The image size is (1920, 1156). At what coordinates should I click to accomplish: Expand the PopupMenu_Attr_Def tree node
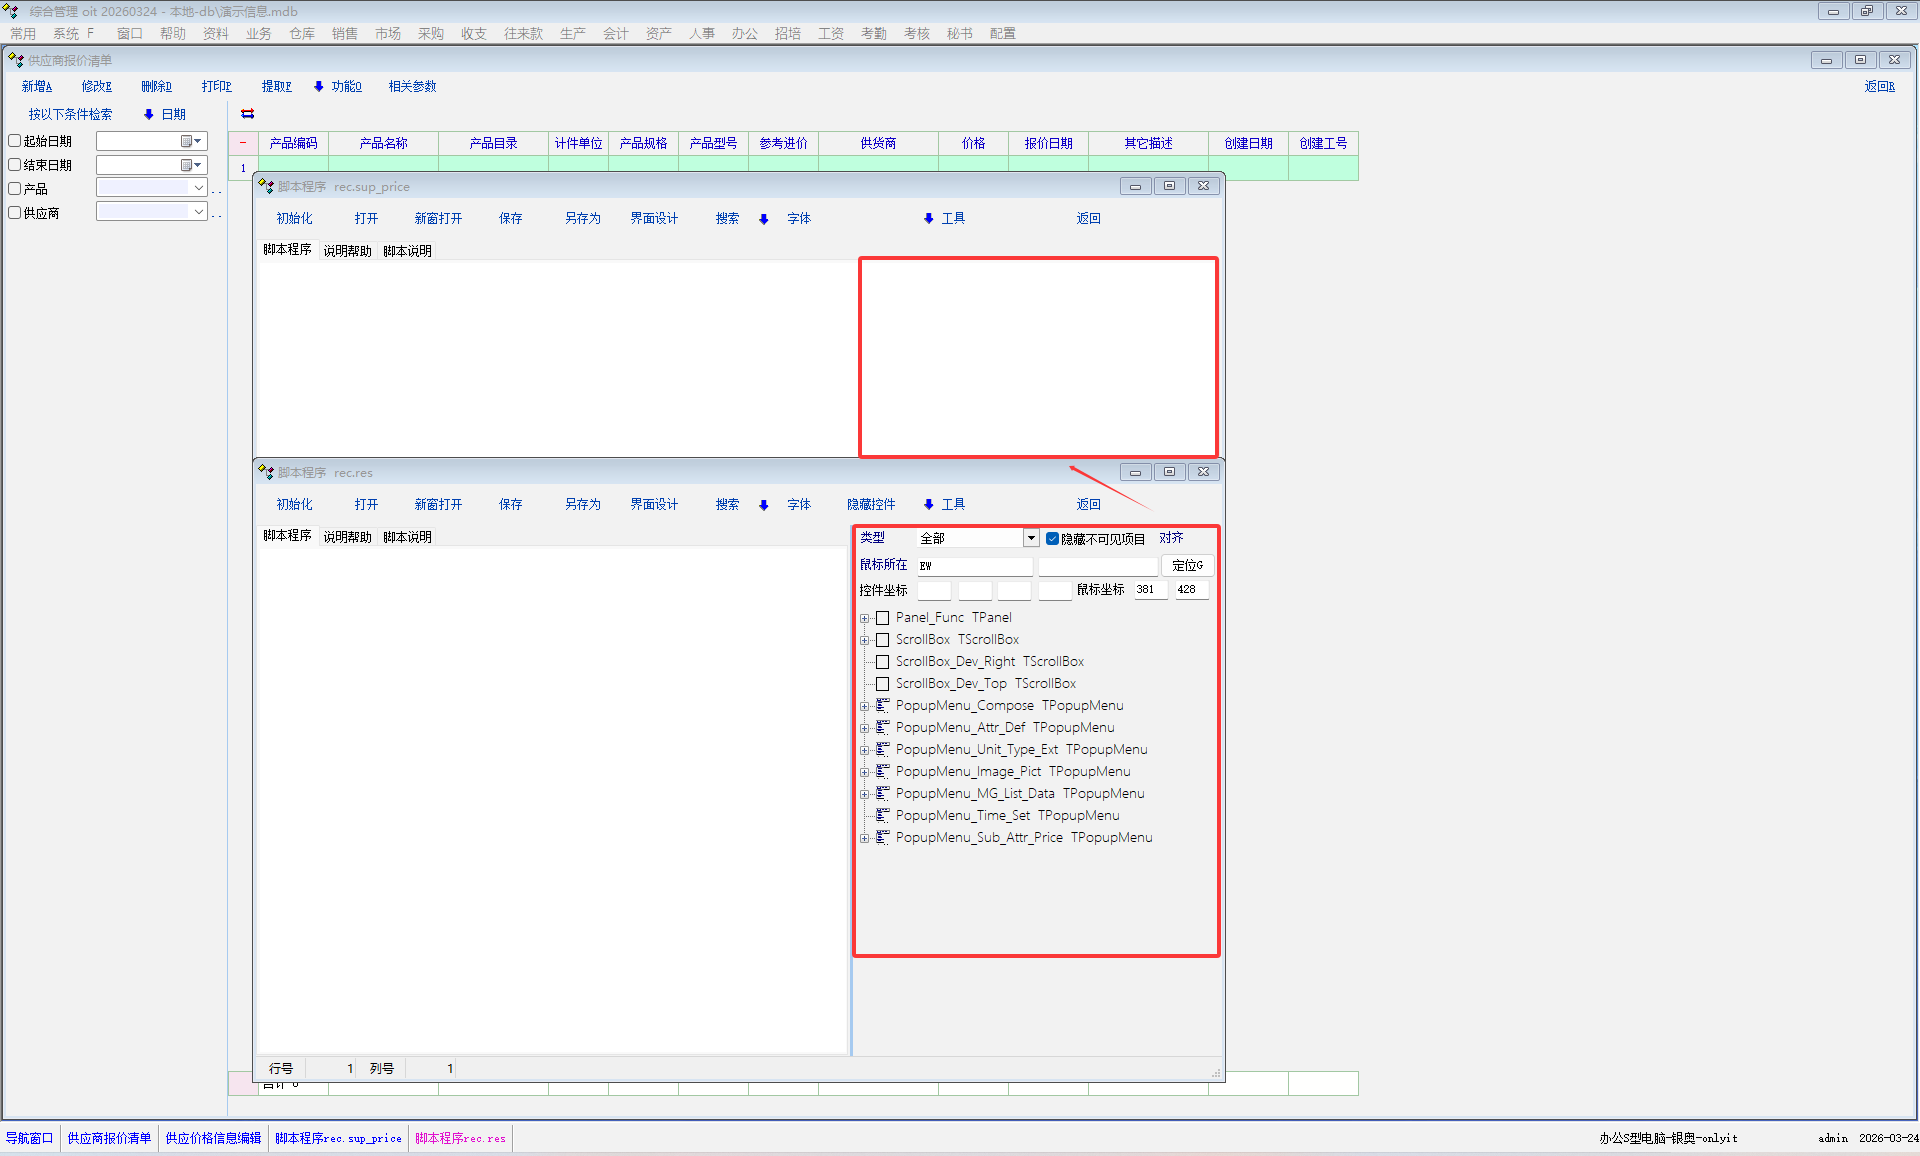[865, 728]
